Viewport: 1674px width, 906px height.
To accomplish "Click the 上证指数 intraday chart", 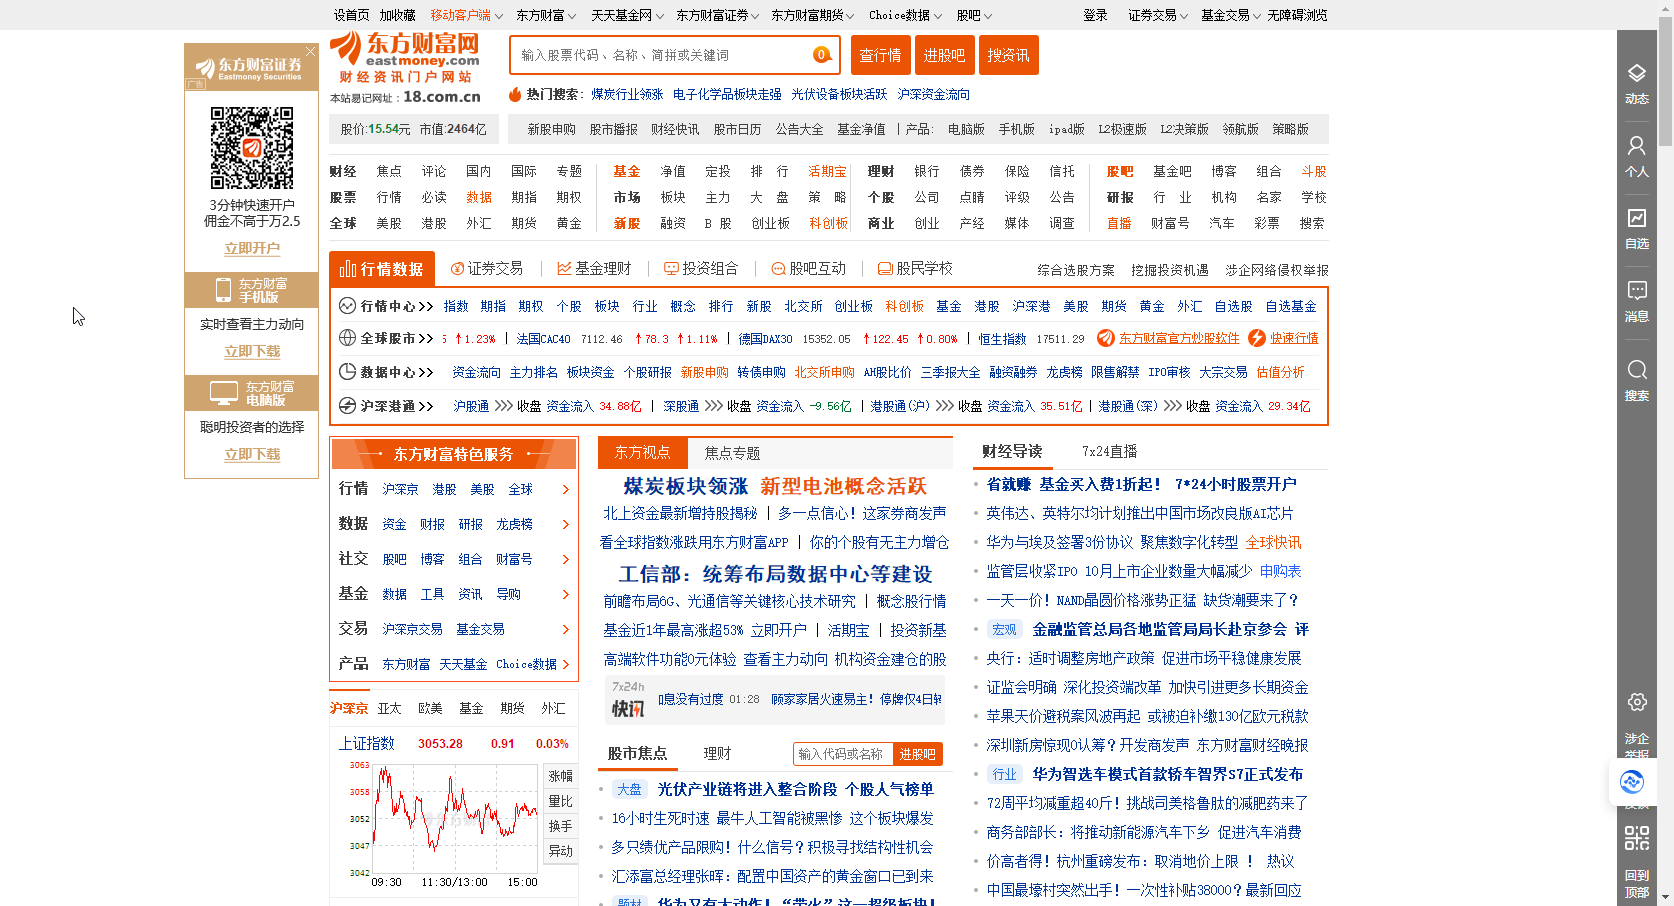I will coord(454,817).
